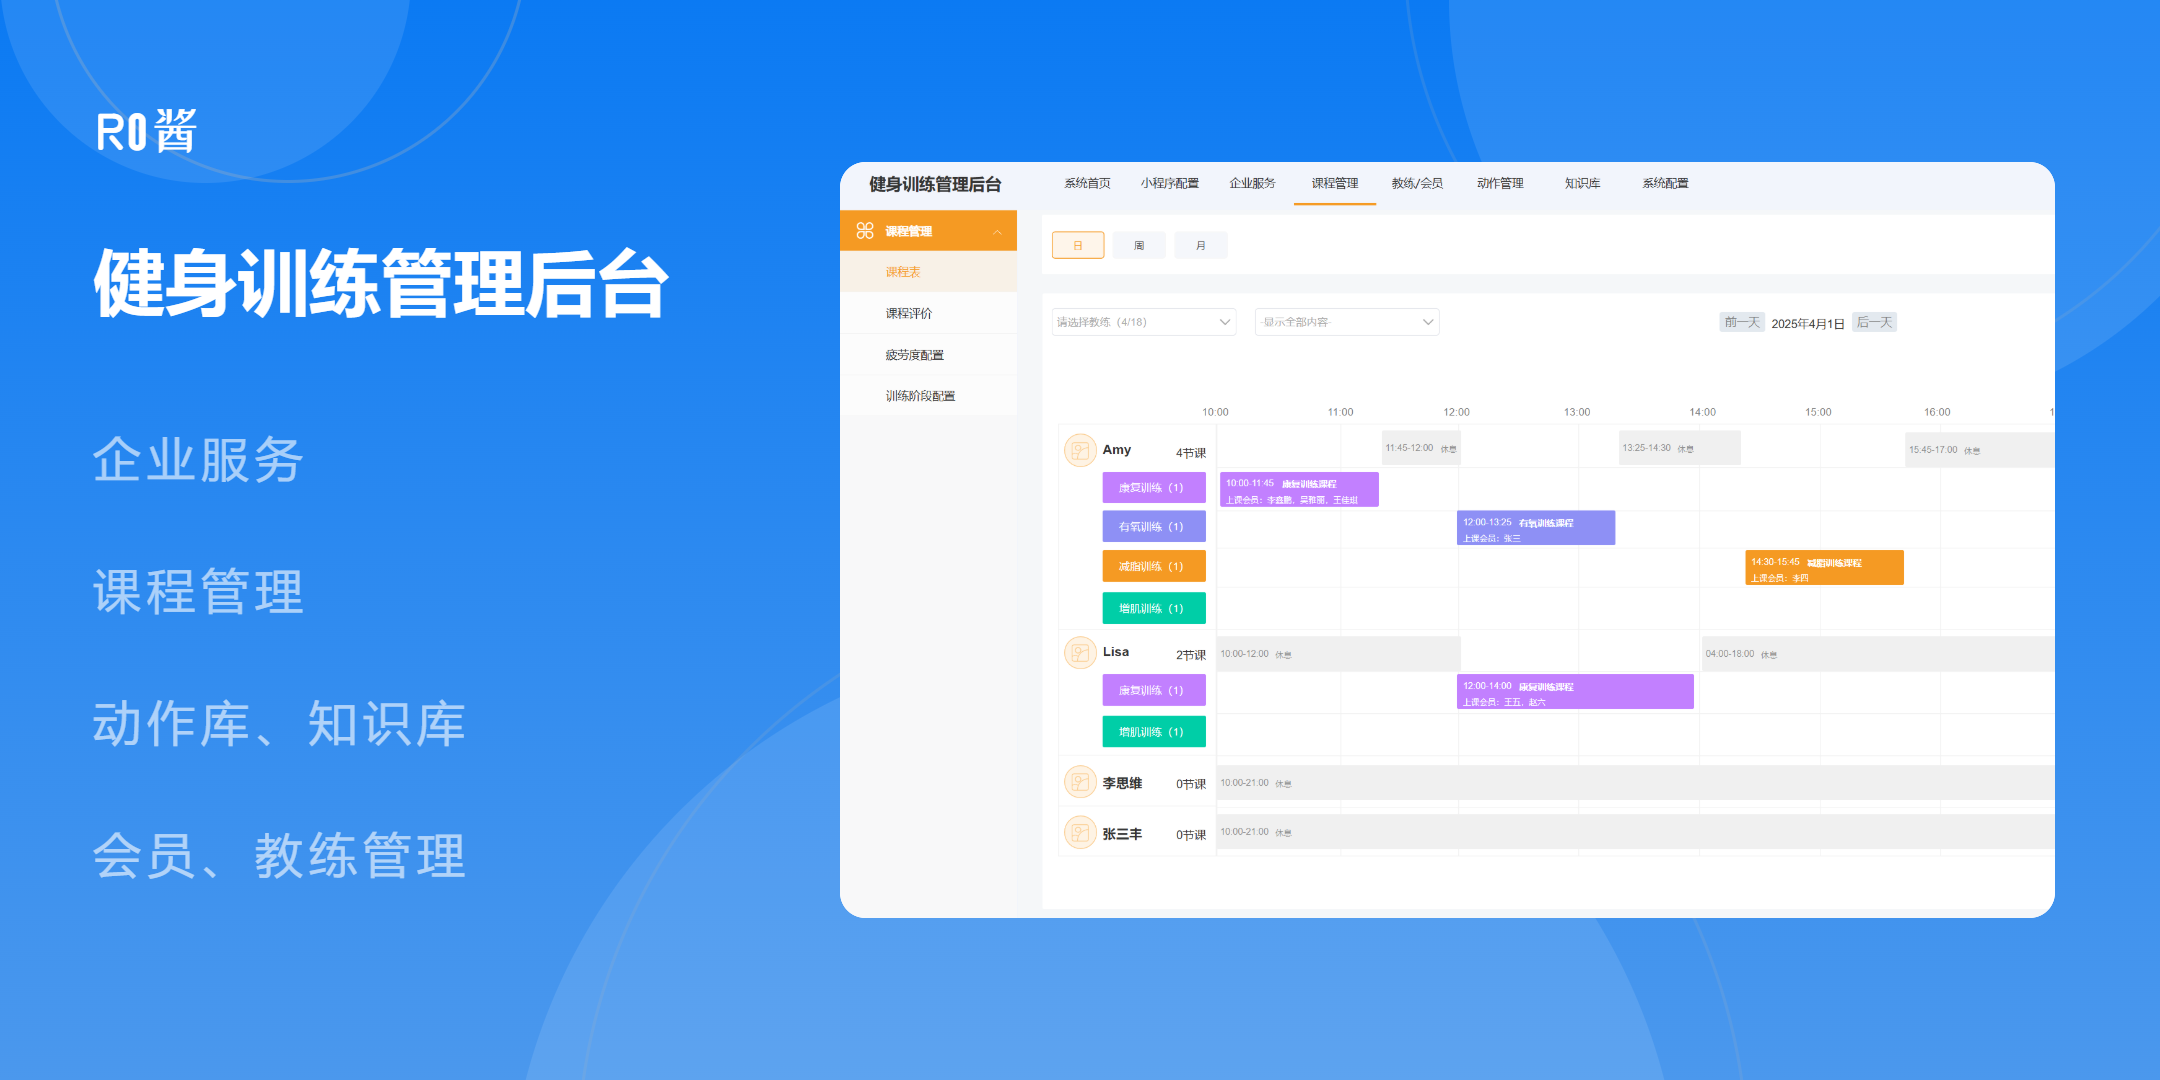Click 李思维's 10:00-21:00 休息 slot

pos(1636,783)
